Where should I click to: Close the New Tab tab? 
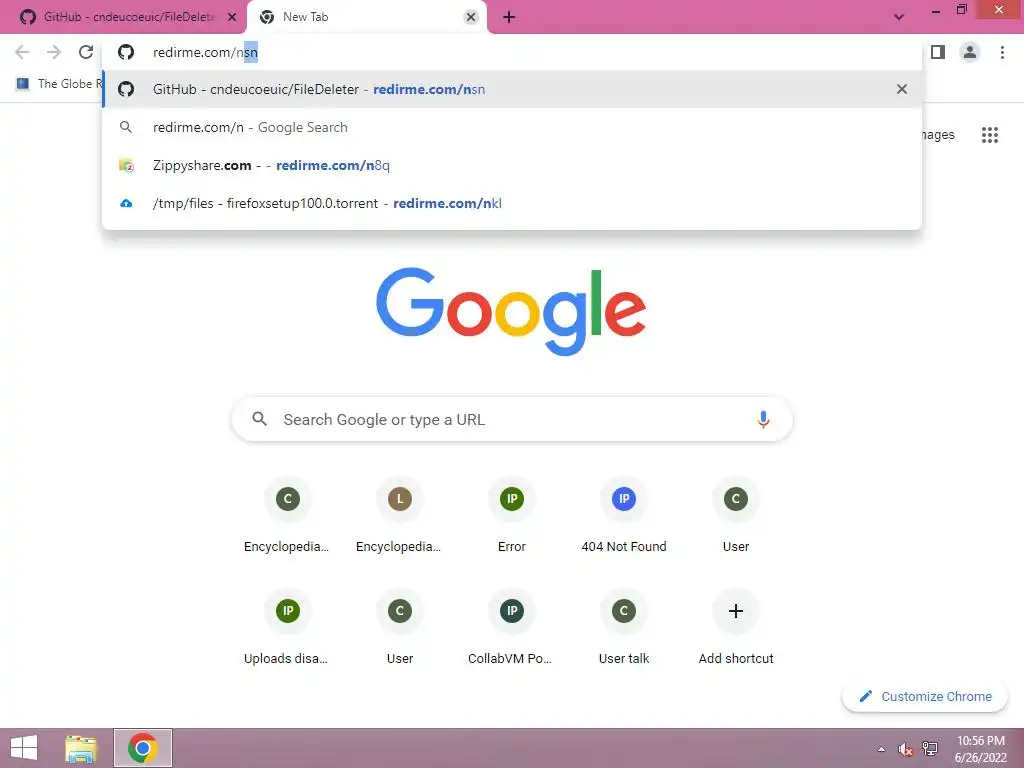[470, 17]
